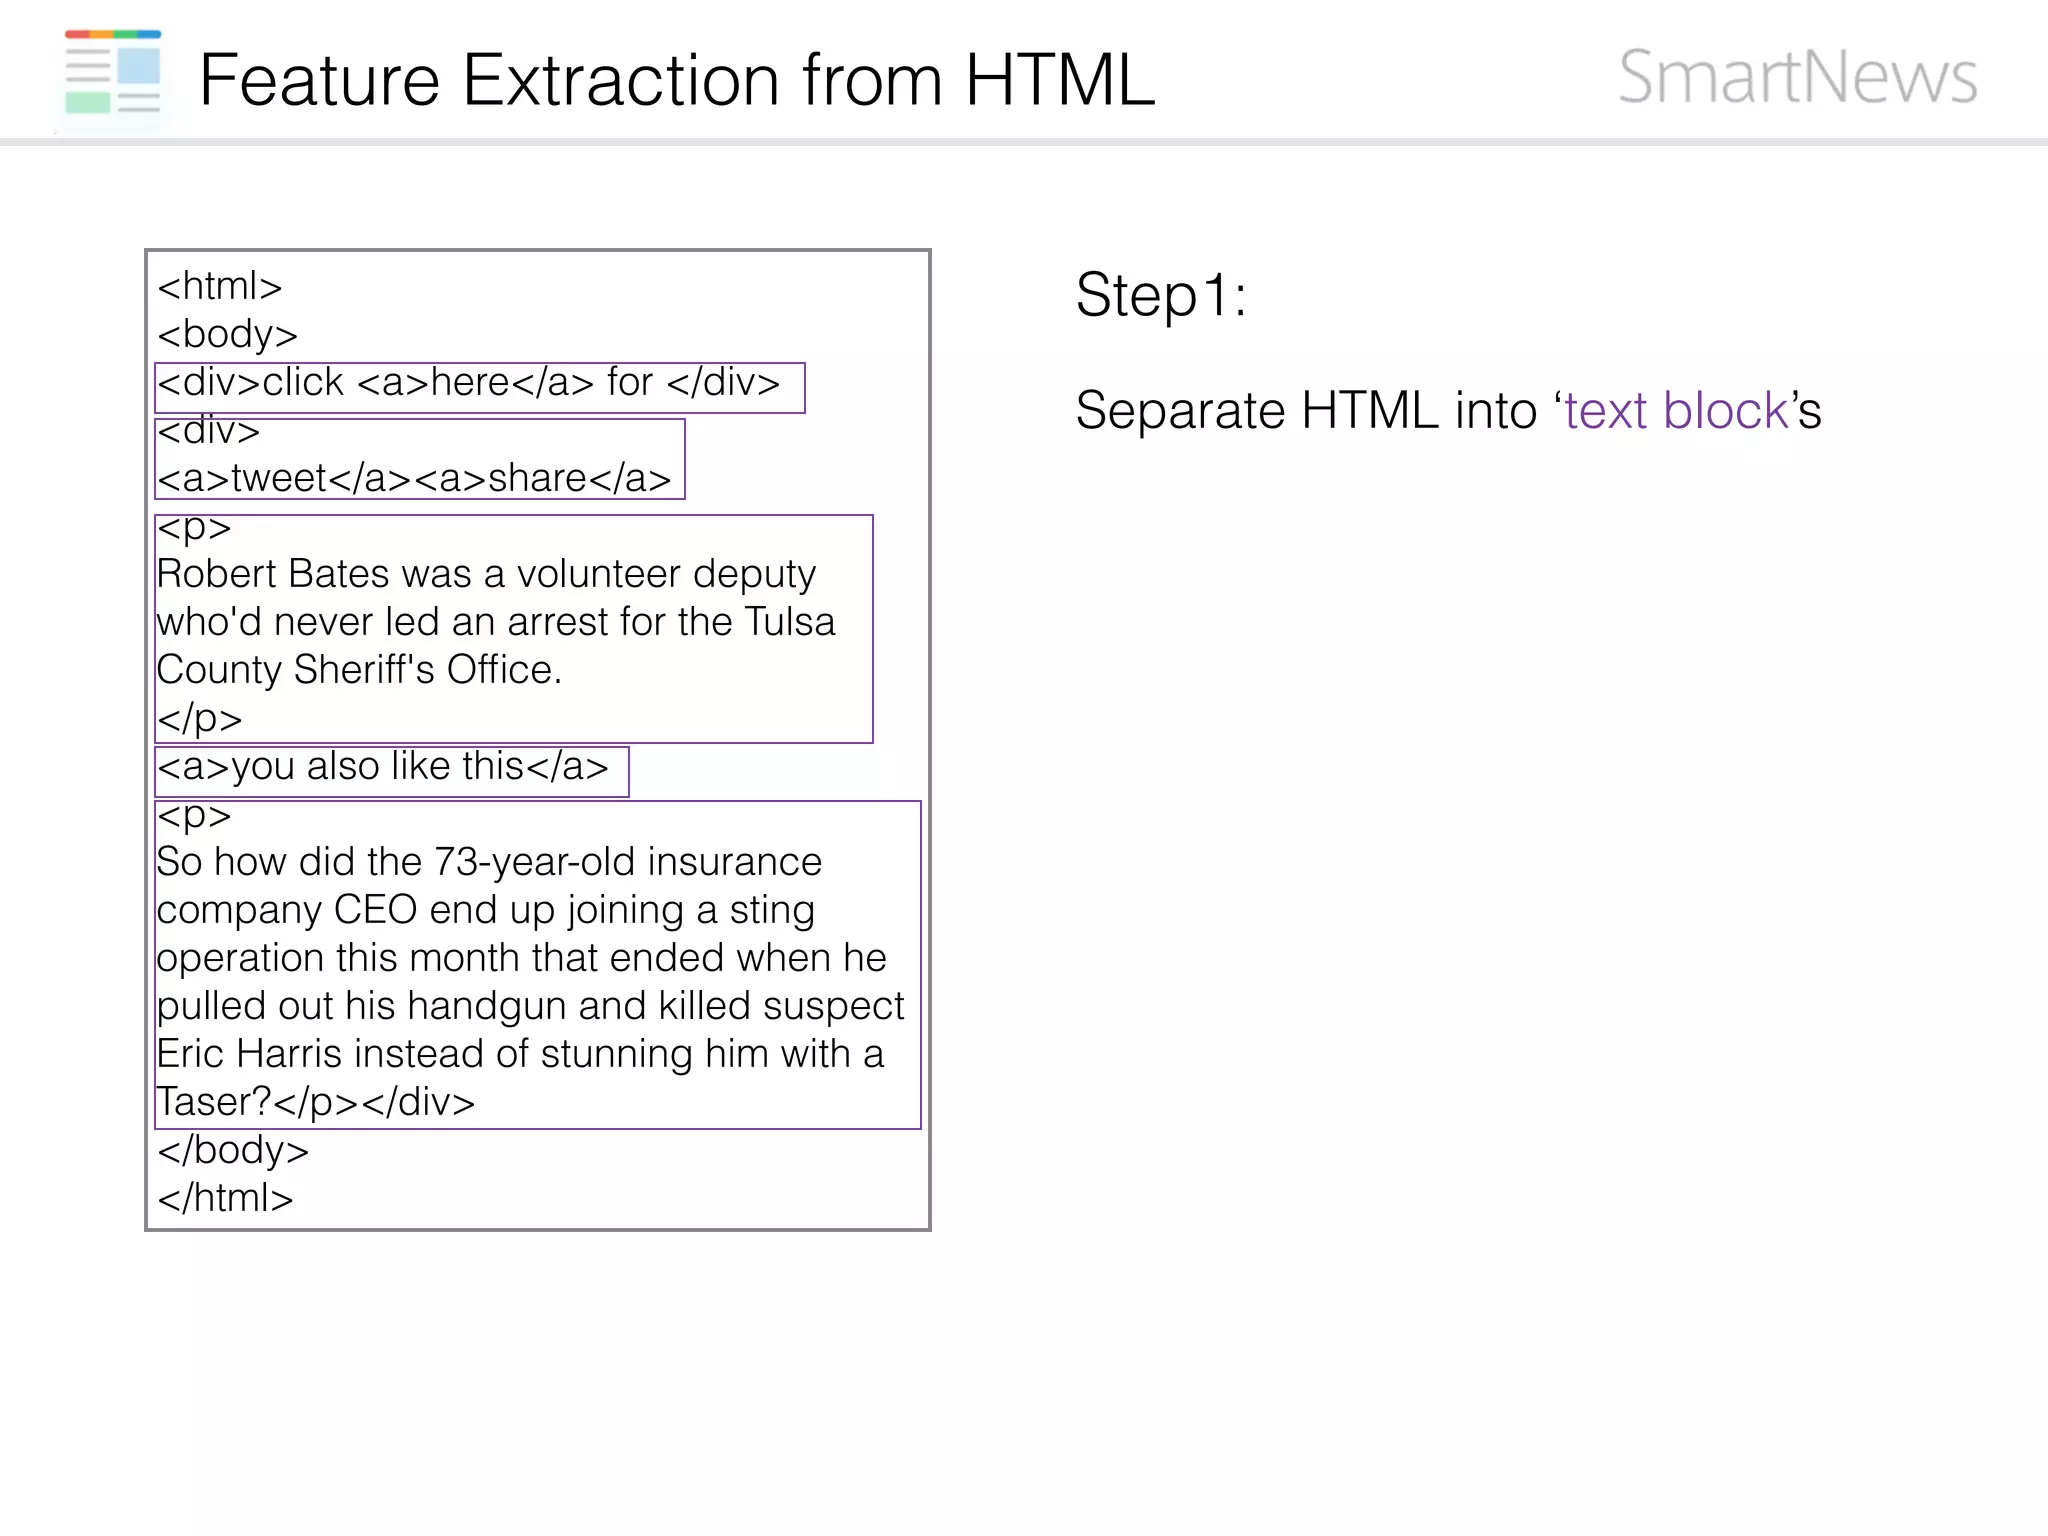Click the SmartNews wordmark in the header
Screen dimensions: 2048x1536
coord(1797,76)
